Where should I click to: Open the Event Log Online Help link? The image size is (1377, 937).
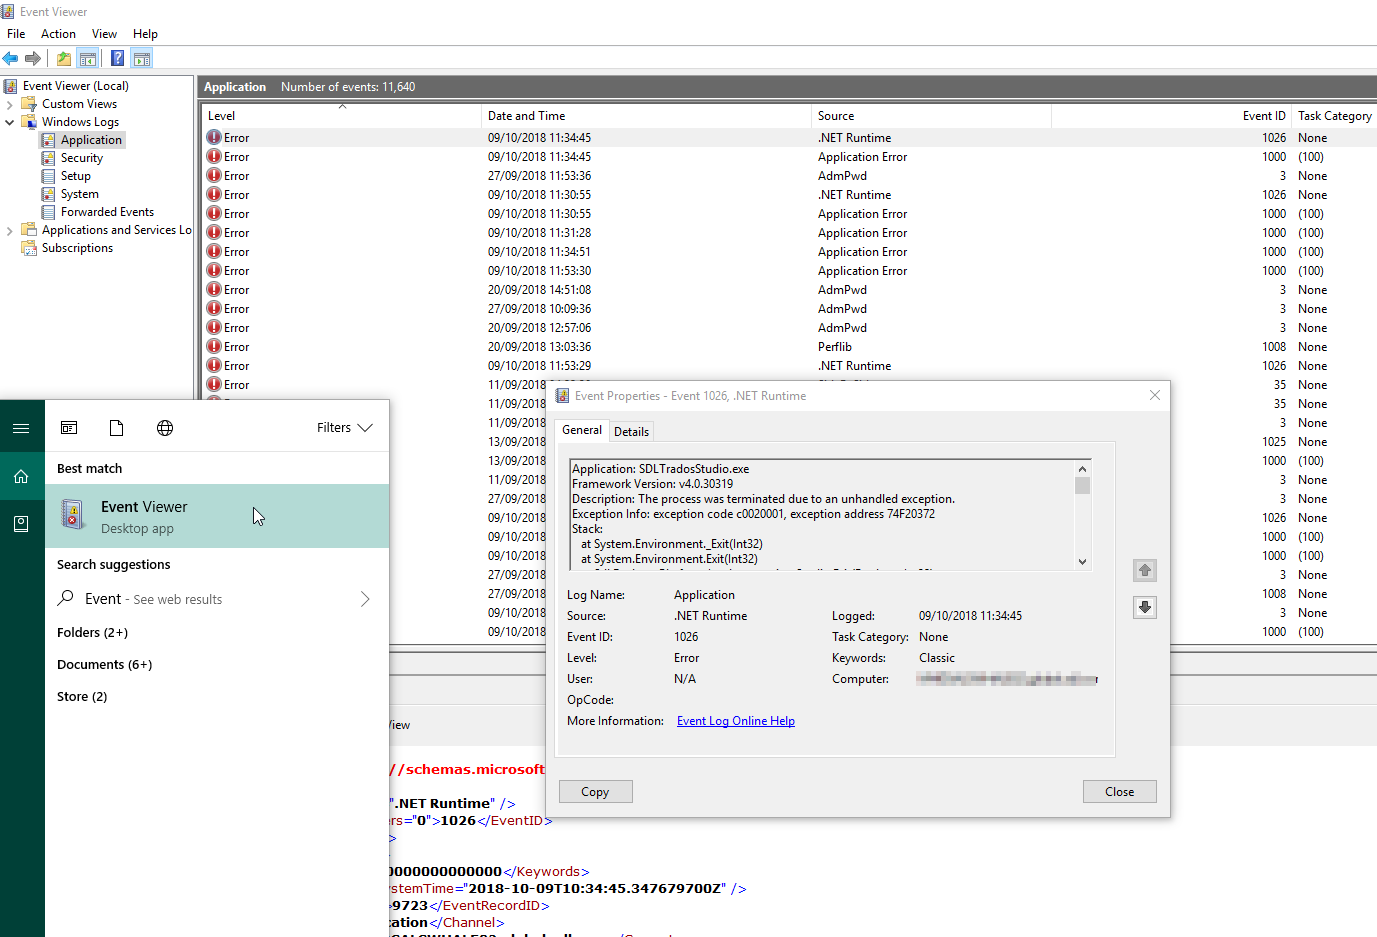(736, 721)
